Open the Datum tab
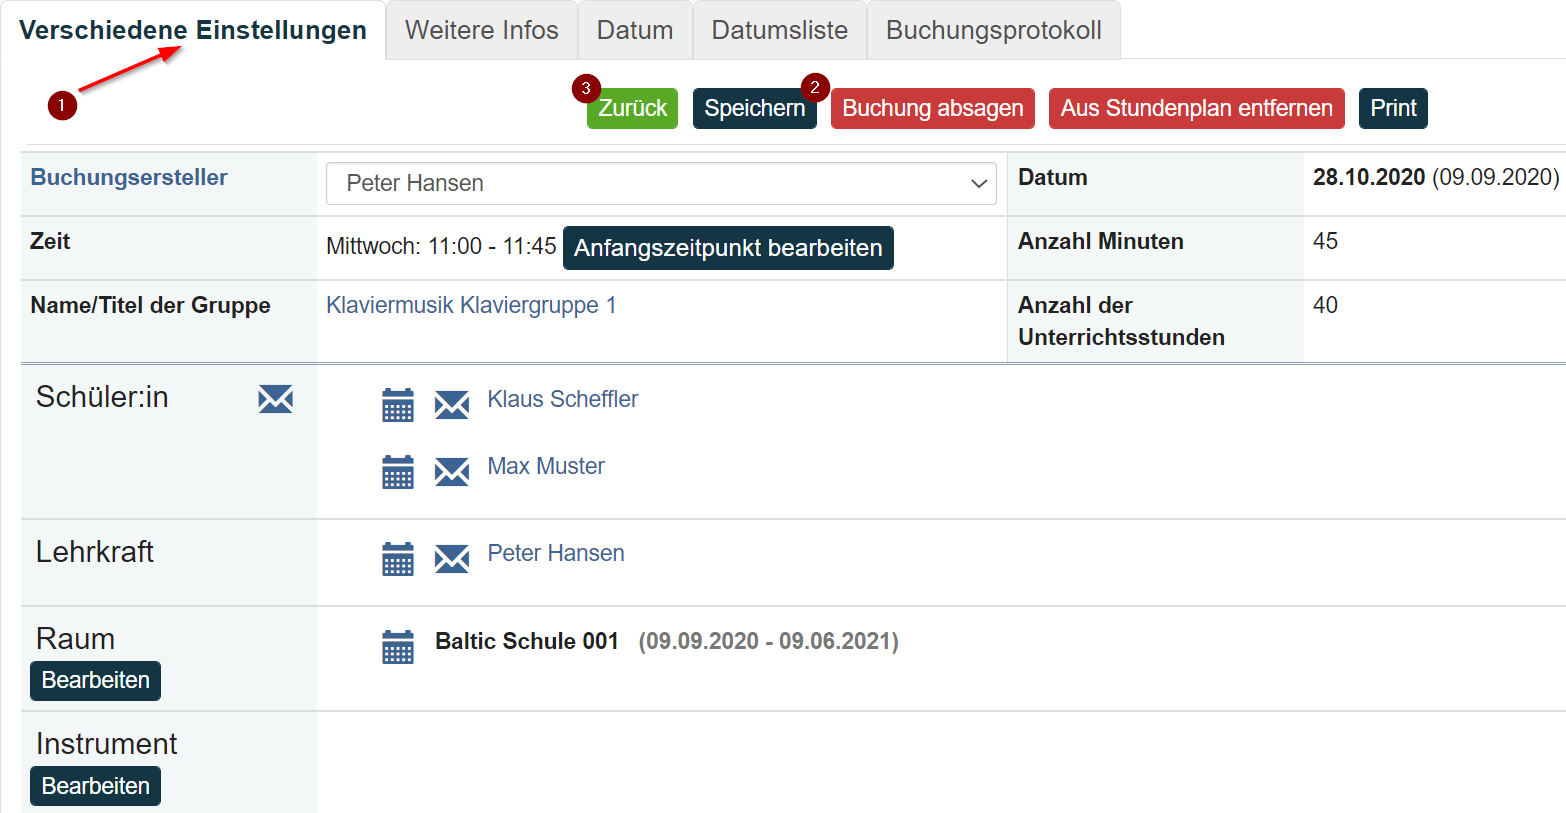 click(x=635, y=30)
